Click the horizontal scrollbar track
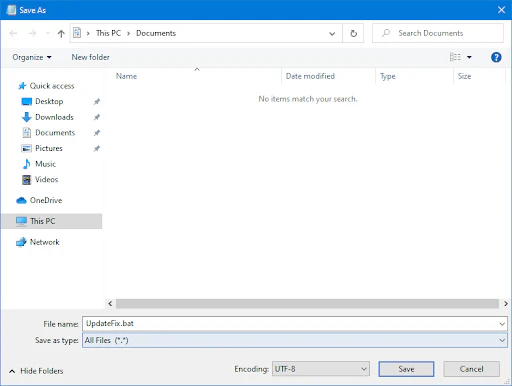The image size is (512, 386). click(x=307, y=304)
